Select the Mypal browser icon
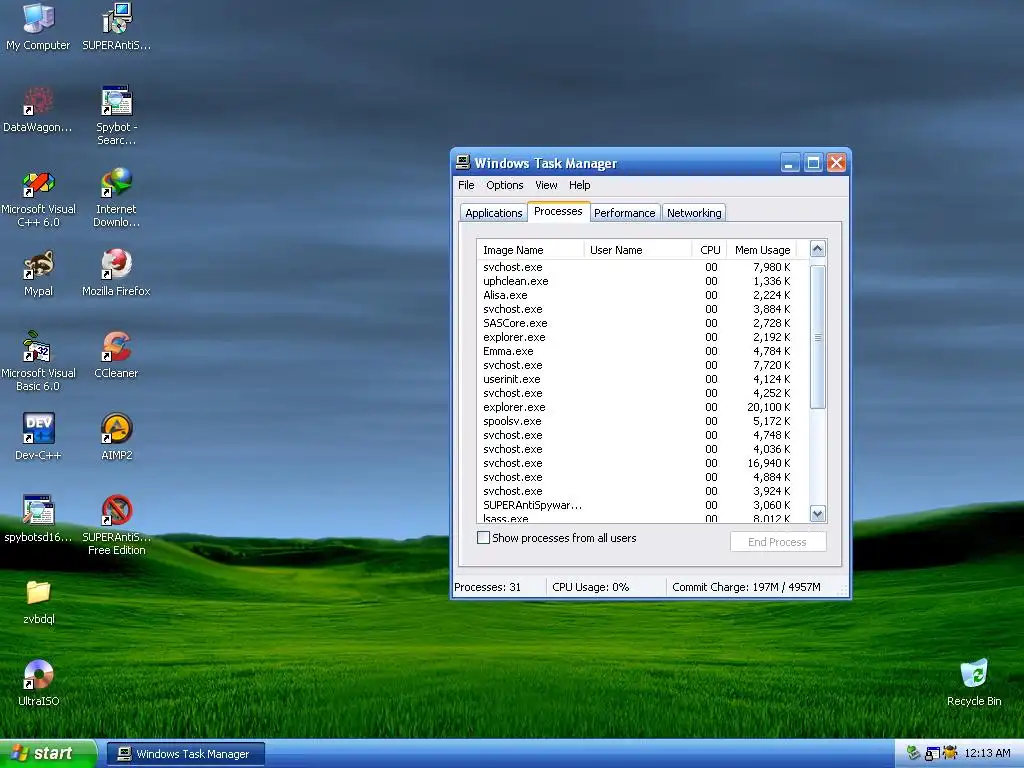The width and height of the screenshot is (1024, 768). pyautogui.click(x=38, y=272)
